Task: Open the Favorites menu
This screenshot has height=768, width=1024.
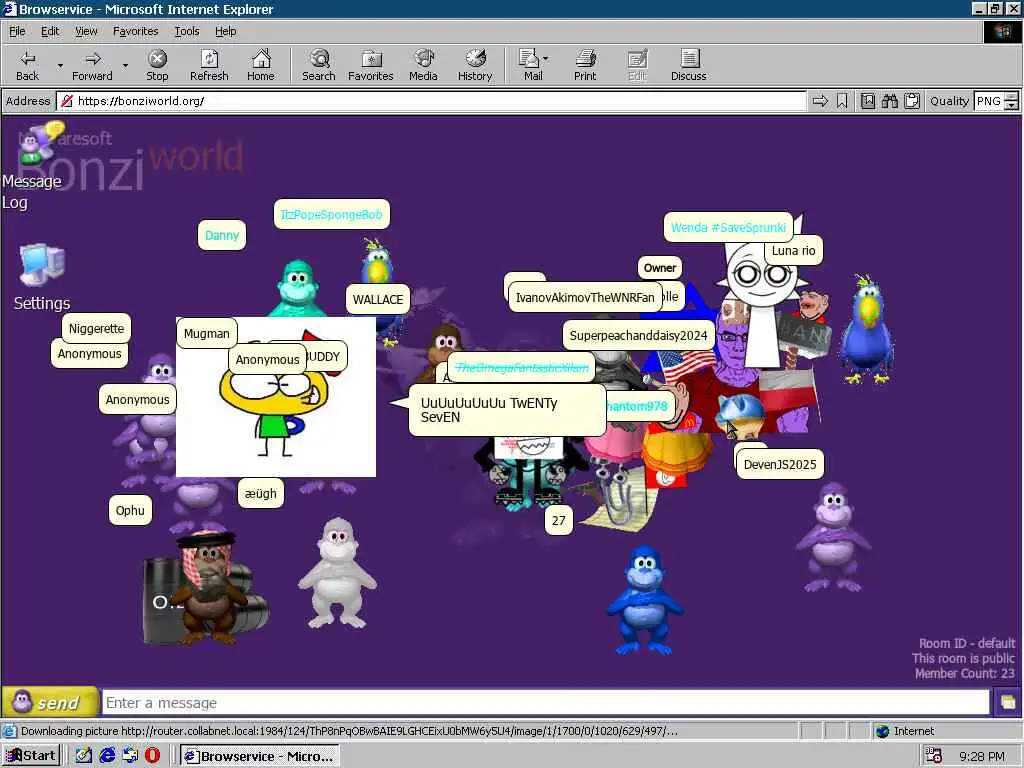Action: pyautogui.click(x=135, y=31)
